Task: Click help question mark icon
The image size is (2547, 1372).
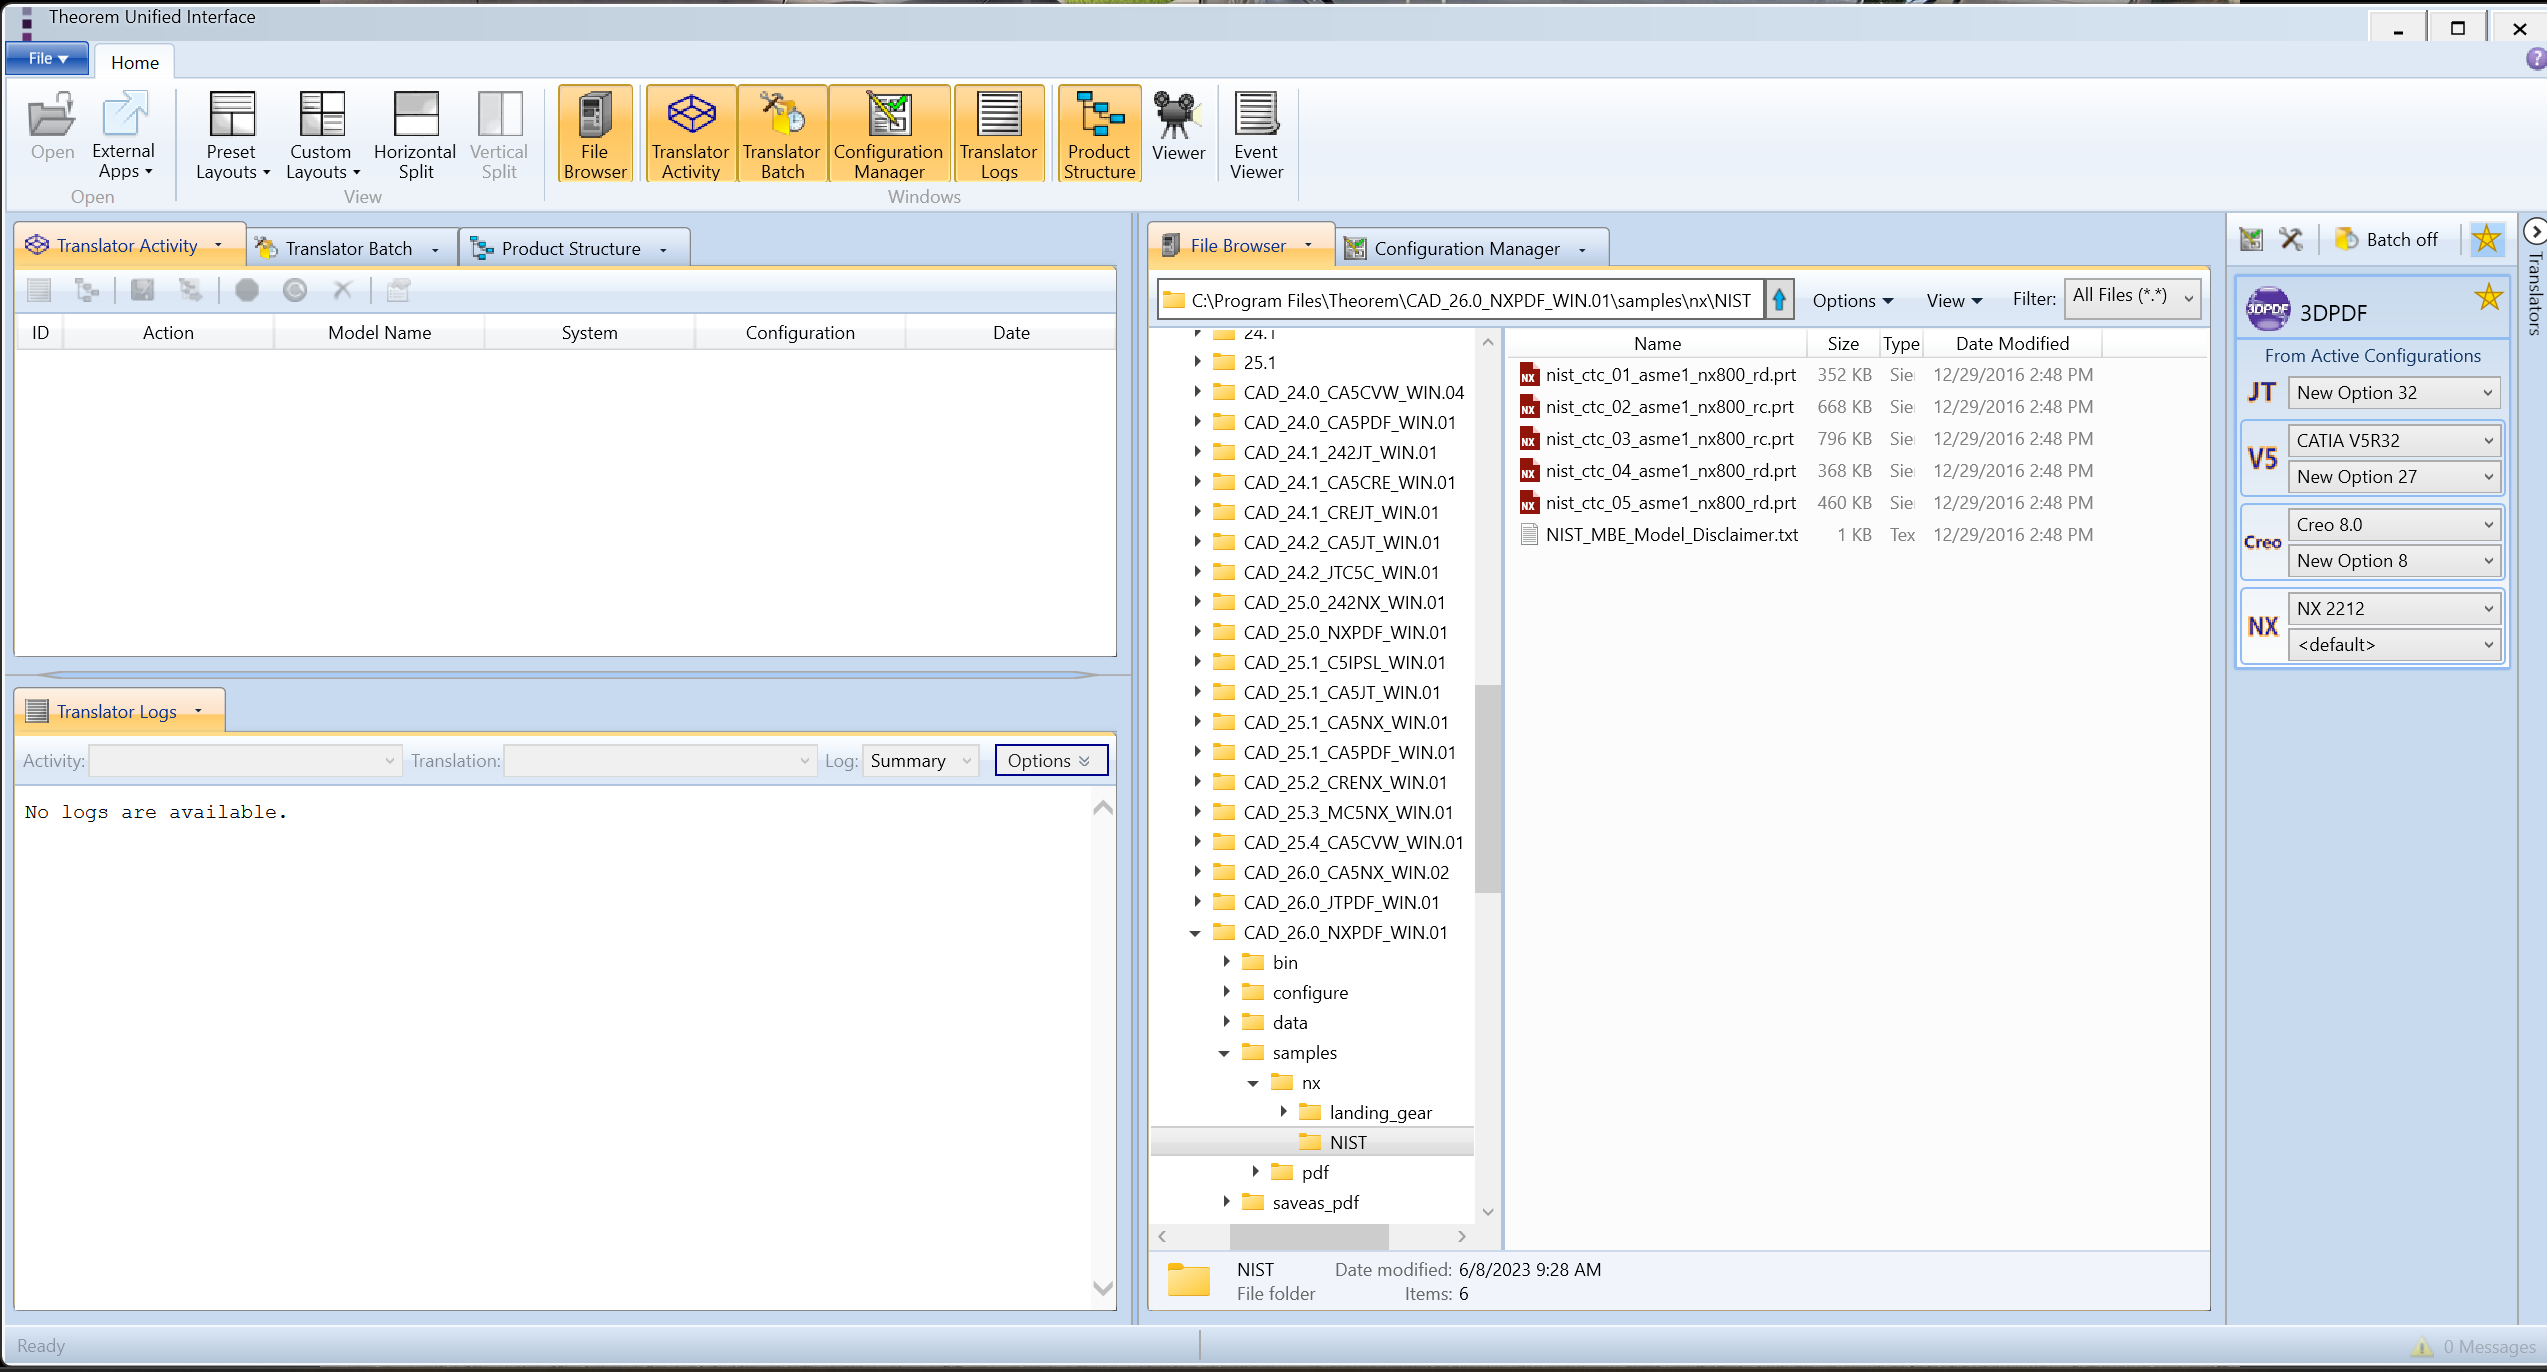Action: coord(2536,60)
